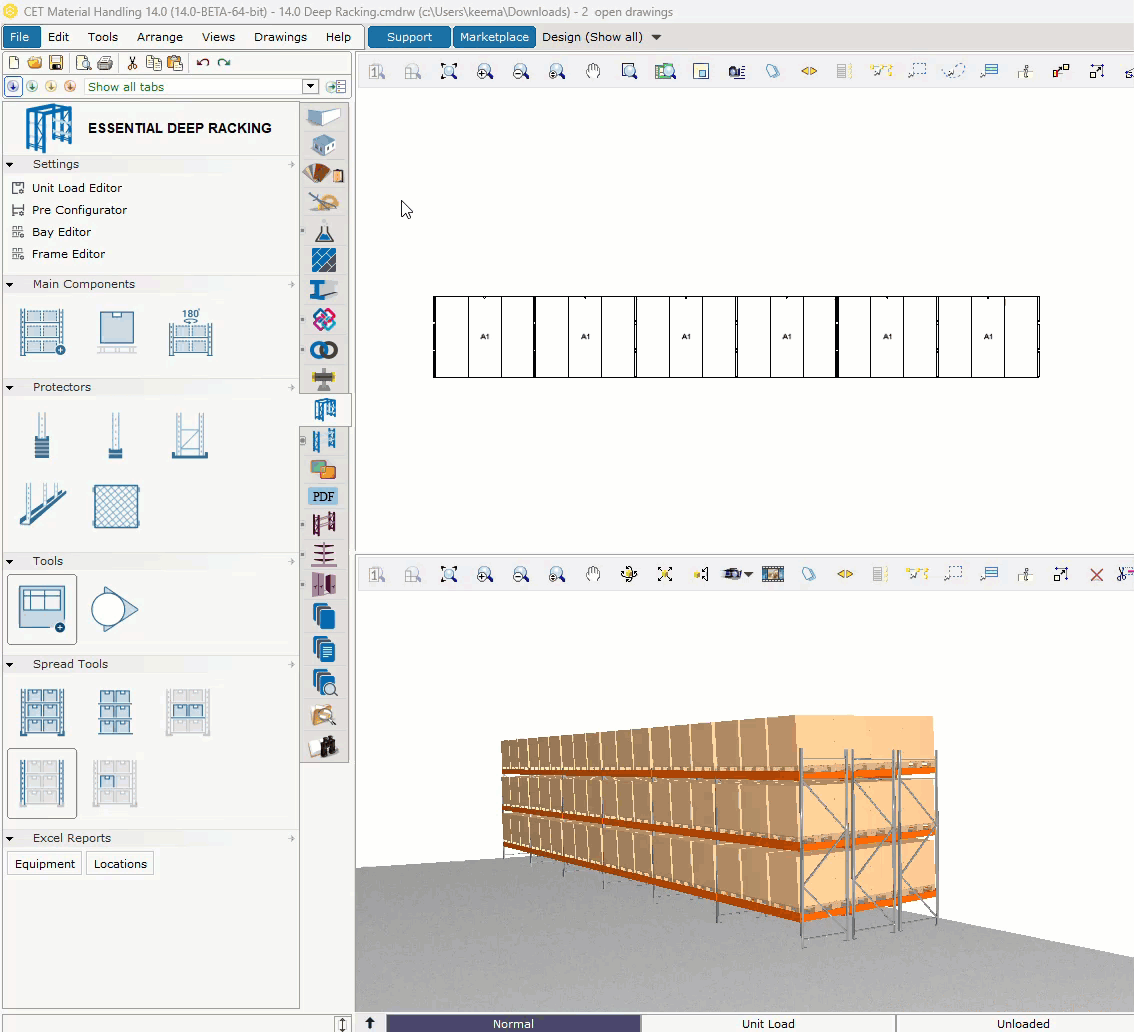The width and height of the screenshot is (1134, 1032).
Task: Open the Edit menu
Action: coord(59,37)
